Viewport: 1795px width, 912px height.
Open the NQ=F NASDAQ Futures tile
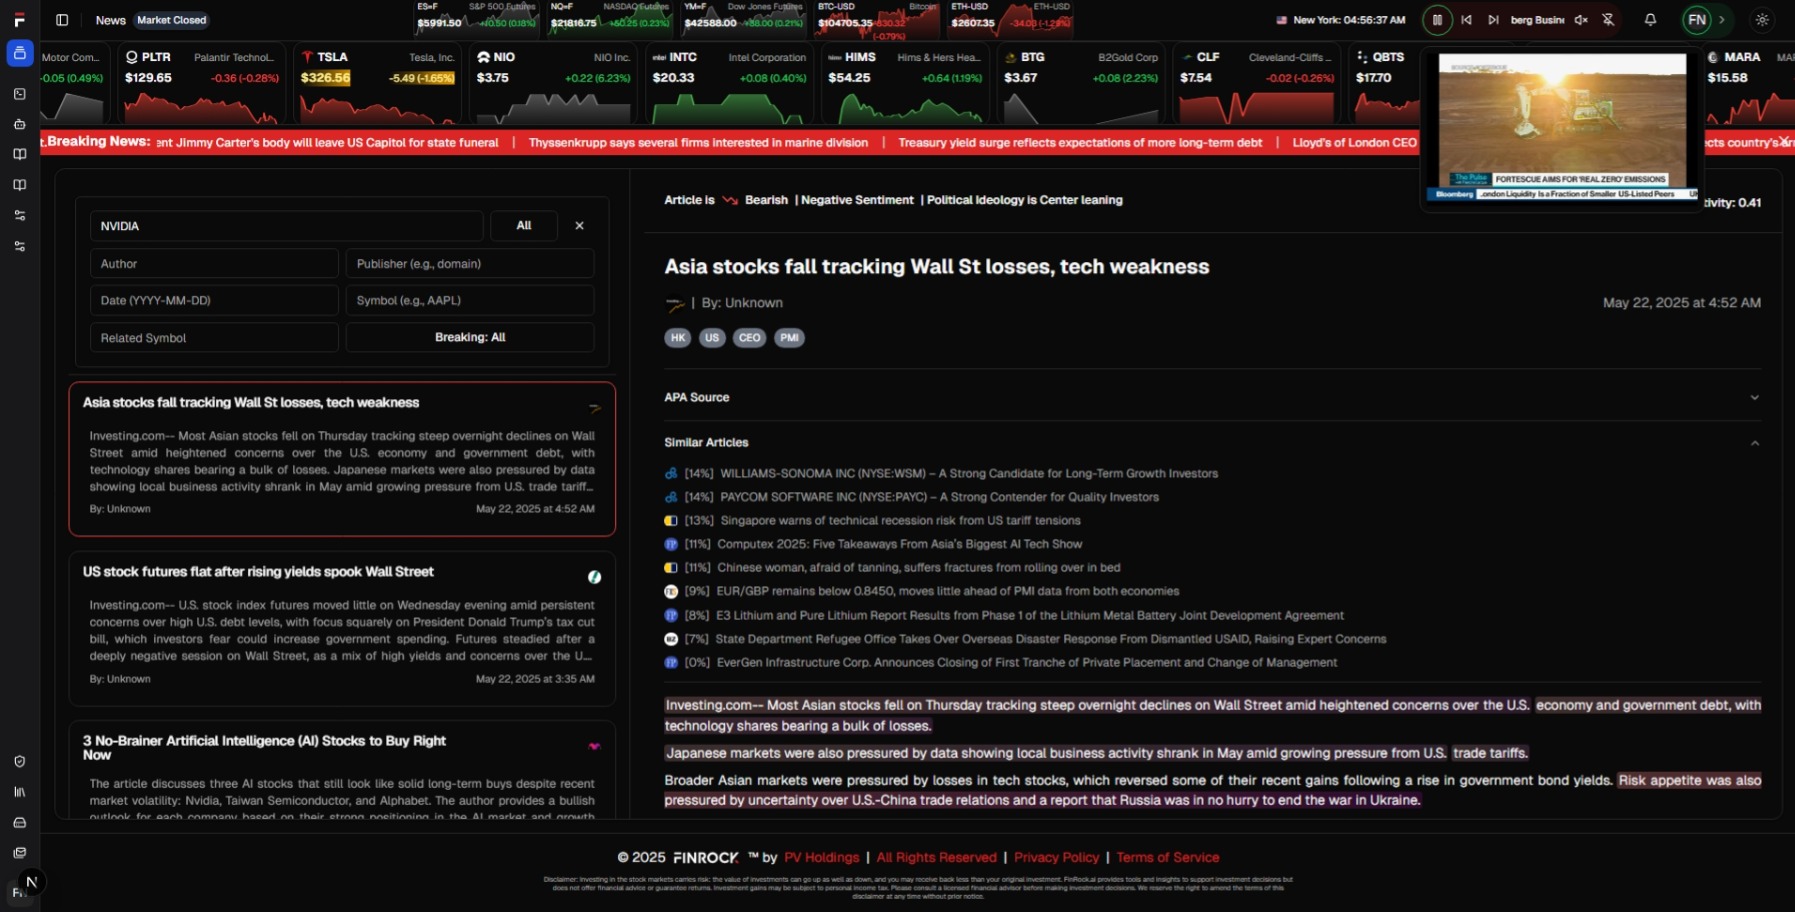pyautogui.click(x=610, y=18)
